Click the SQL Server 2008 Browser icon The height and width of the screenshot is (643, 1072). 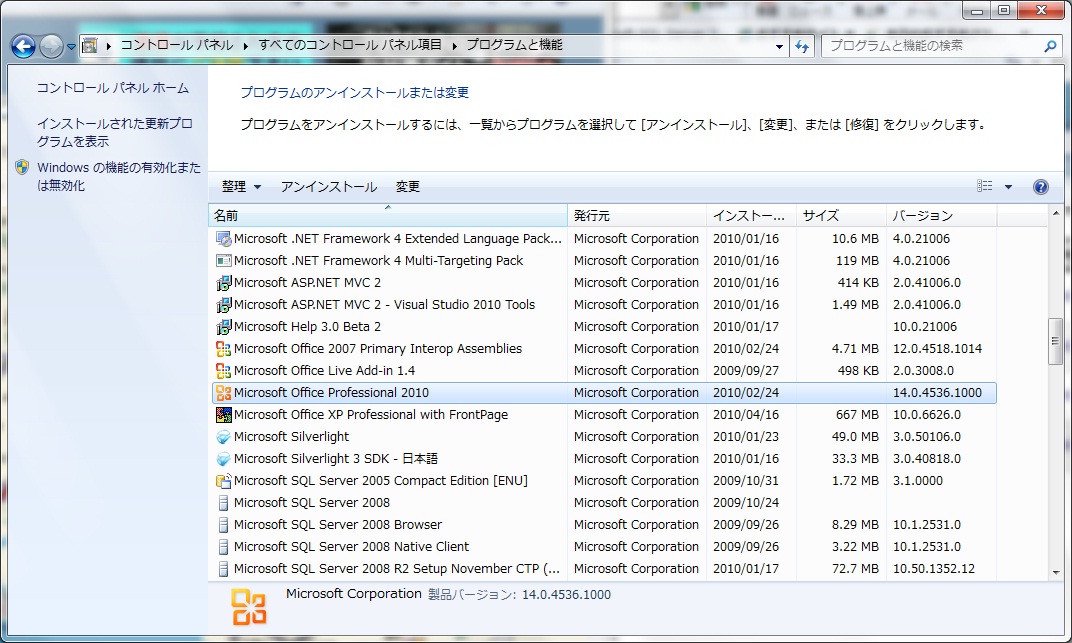coord(224,525)
